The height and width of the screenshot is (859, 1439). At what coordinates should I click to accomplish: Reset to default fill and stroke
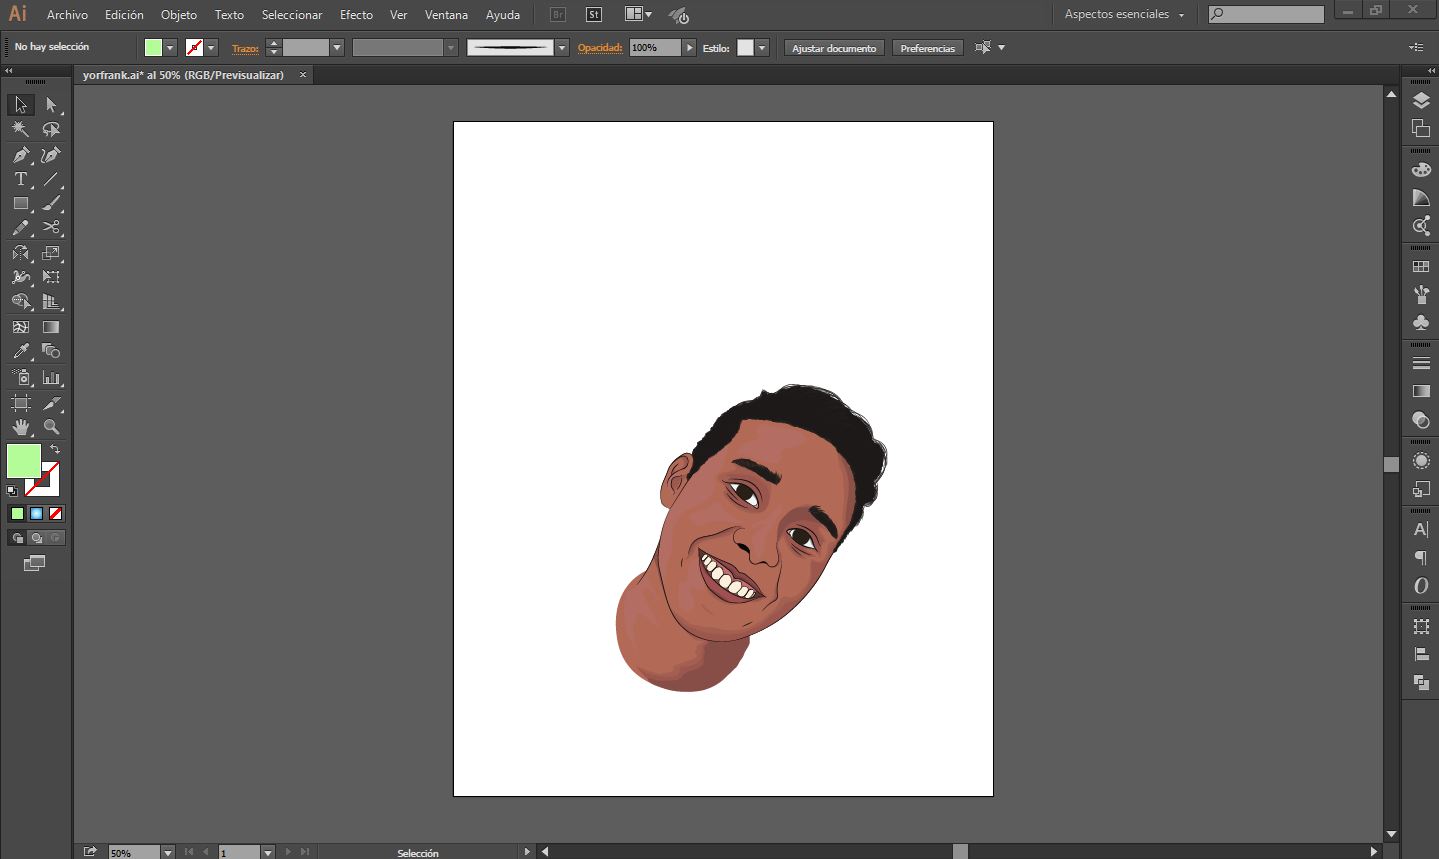pyautogui.click(x=12, y=491)
